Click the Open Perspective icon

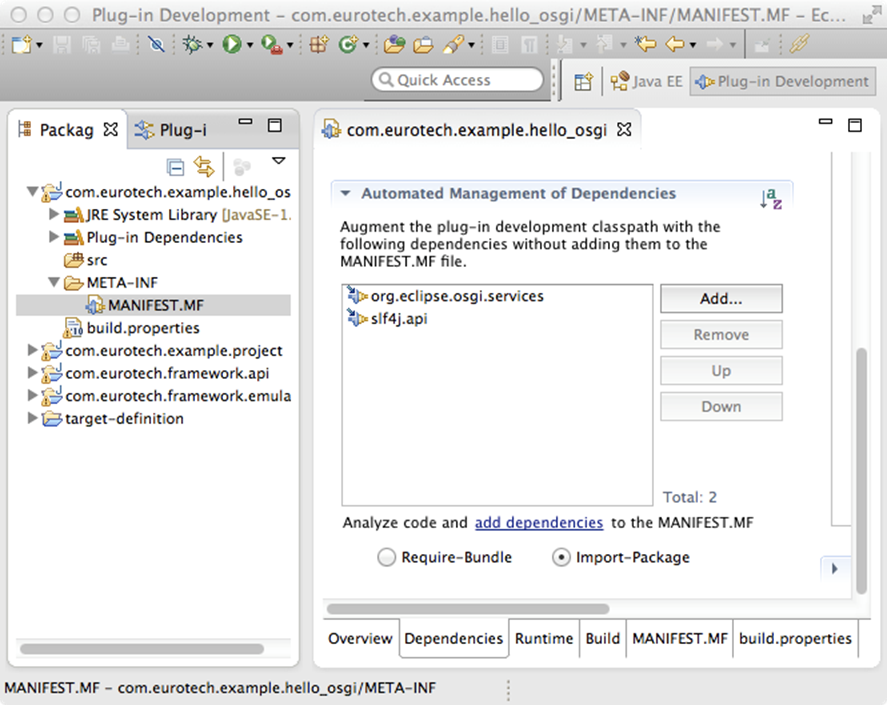(583, 81)
